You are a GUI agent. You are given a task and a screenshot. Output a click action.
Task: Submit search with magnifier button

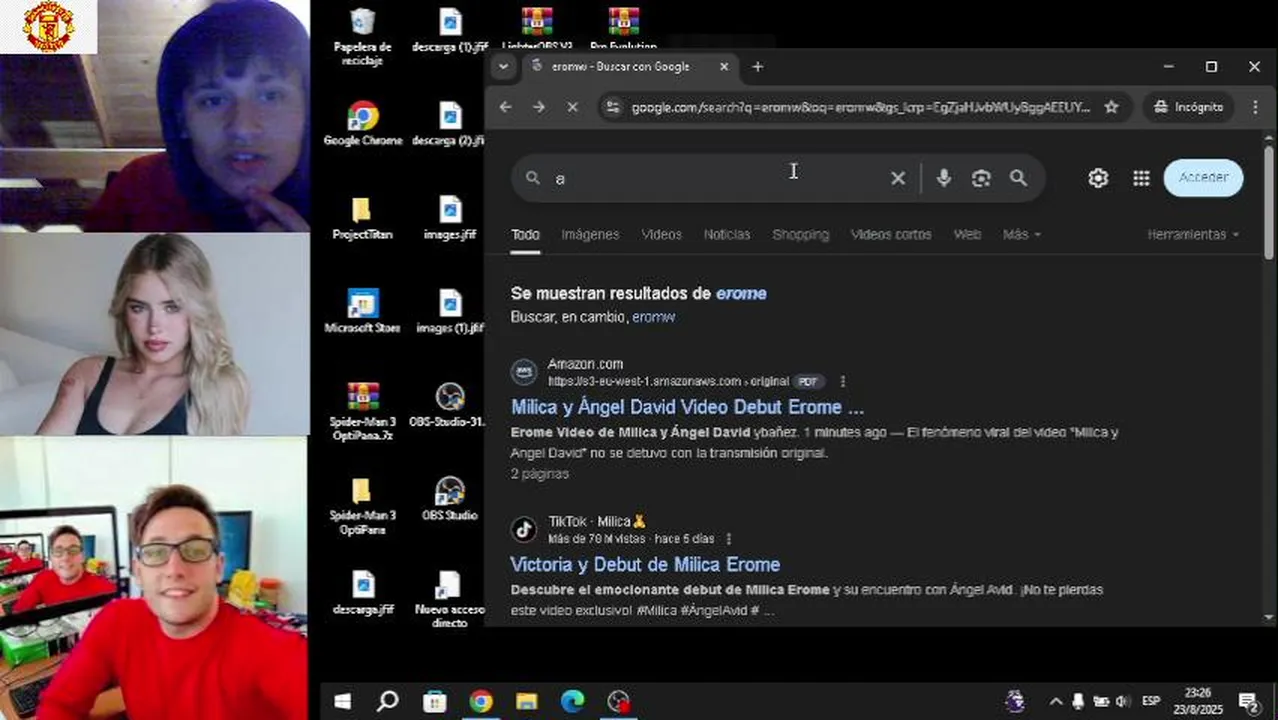[1018, 178]
